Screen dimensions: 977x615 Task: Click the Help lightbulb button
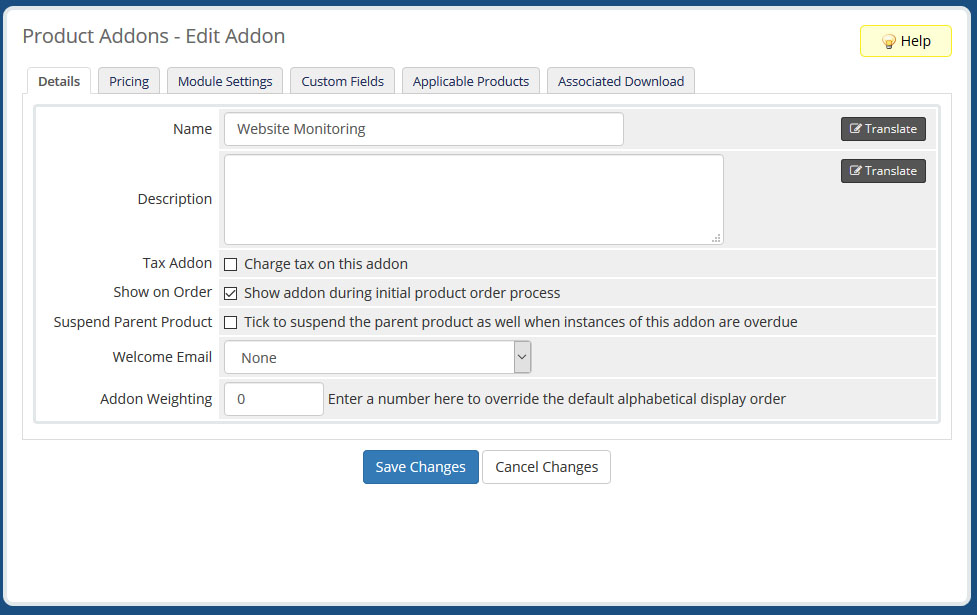[x=904, y=41]
